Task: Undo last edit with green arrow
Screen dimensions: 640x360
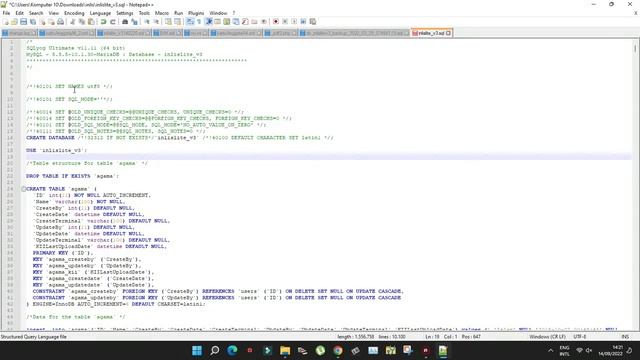Action: (x=103, y=21)
